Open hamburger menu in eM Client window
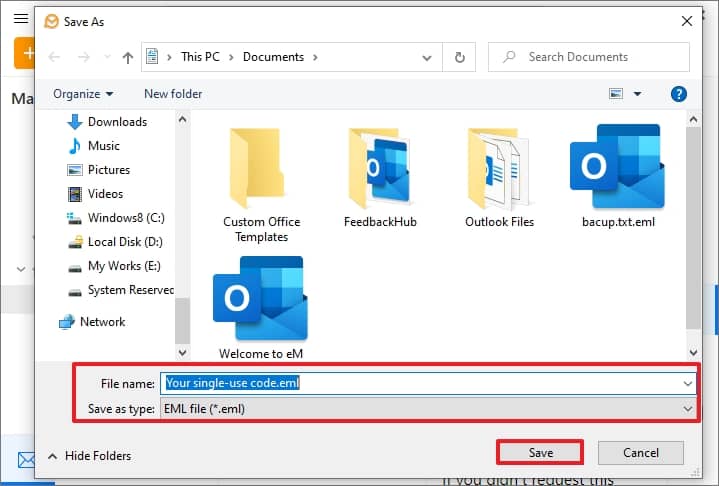The height and width of the screenshot is (486, 719). [21, 18]
